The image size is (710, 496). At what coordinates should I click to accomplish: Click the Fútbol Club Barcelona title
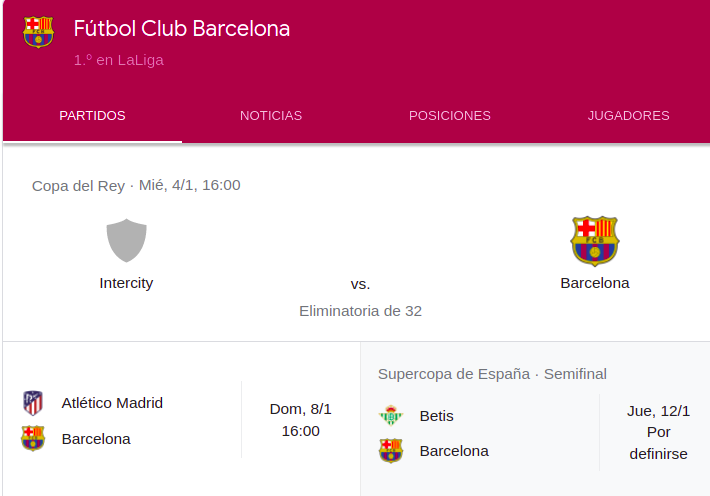pos(182,29)
